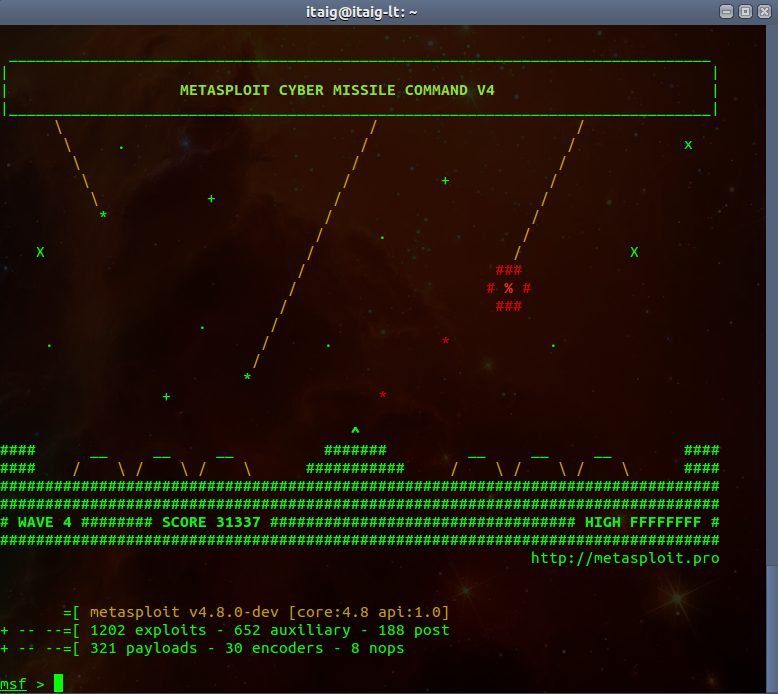
Task: Close the terminal window
Action: [764, 11]
